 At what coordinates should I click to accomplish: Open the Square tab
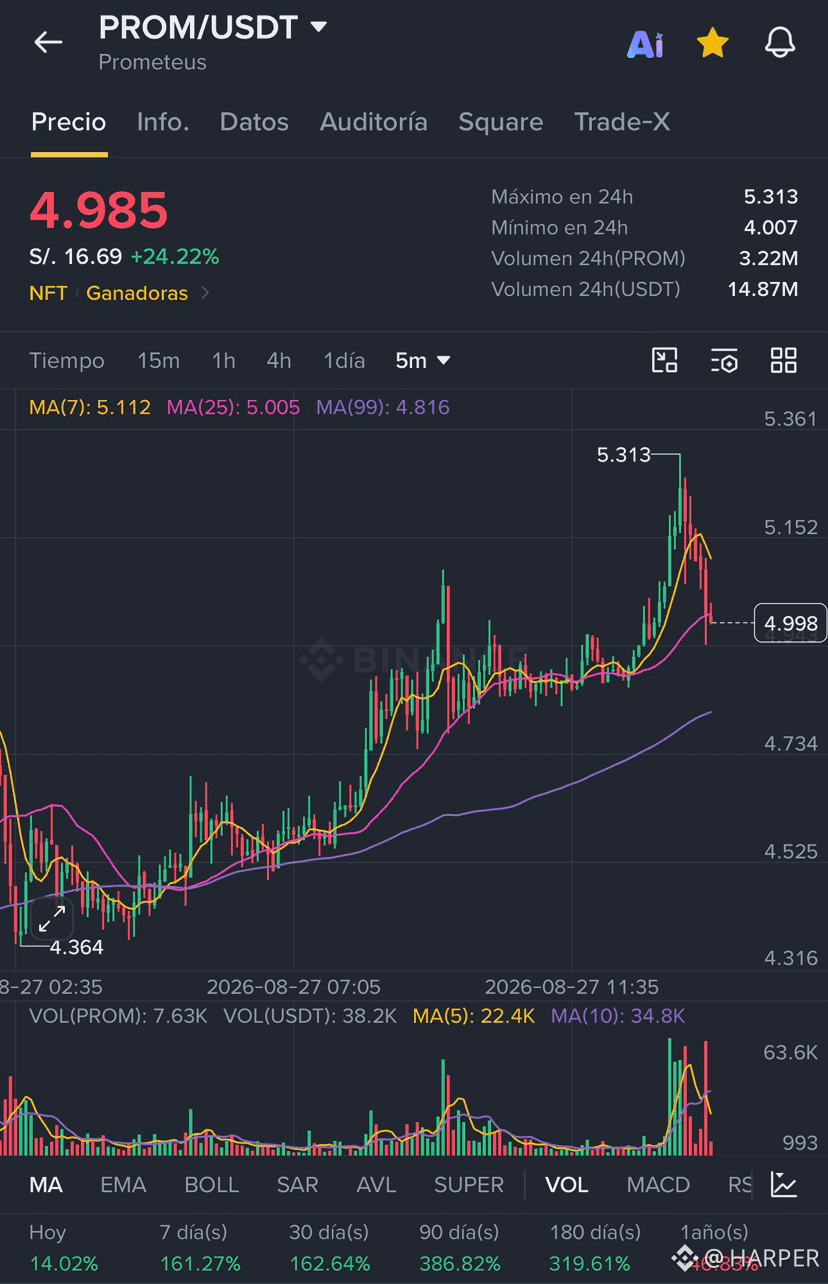[501, 122]
